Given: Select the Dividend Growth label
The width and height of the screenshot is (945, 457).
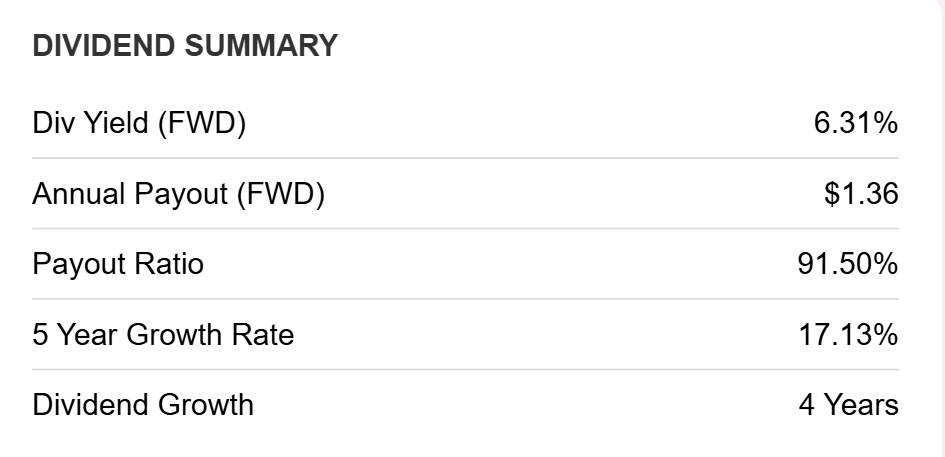Looking at the screenshot, I should coord(143,405).
